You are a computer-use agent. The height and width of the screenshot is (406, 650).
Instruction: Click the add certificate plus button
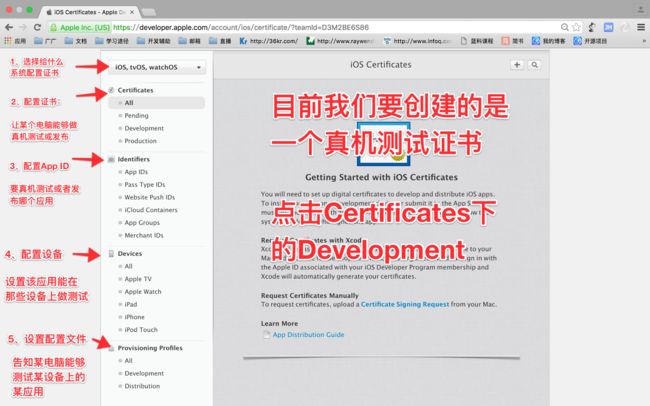[517, 65]
